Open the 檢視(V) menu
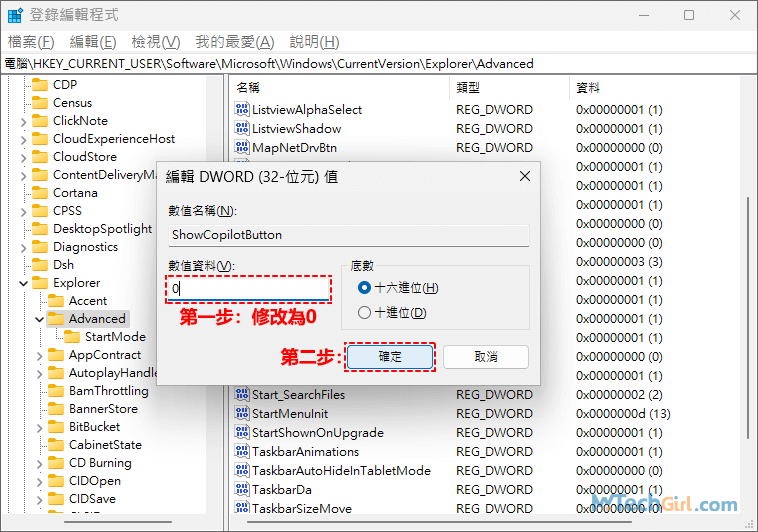Image resolution: width=758 pixels, height=532 pixels. click(x=156, y=42)
